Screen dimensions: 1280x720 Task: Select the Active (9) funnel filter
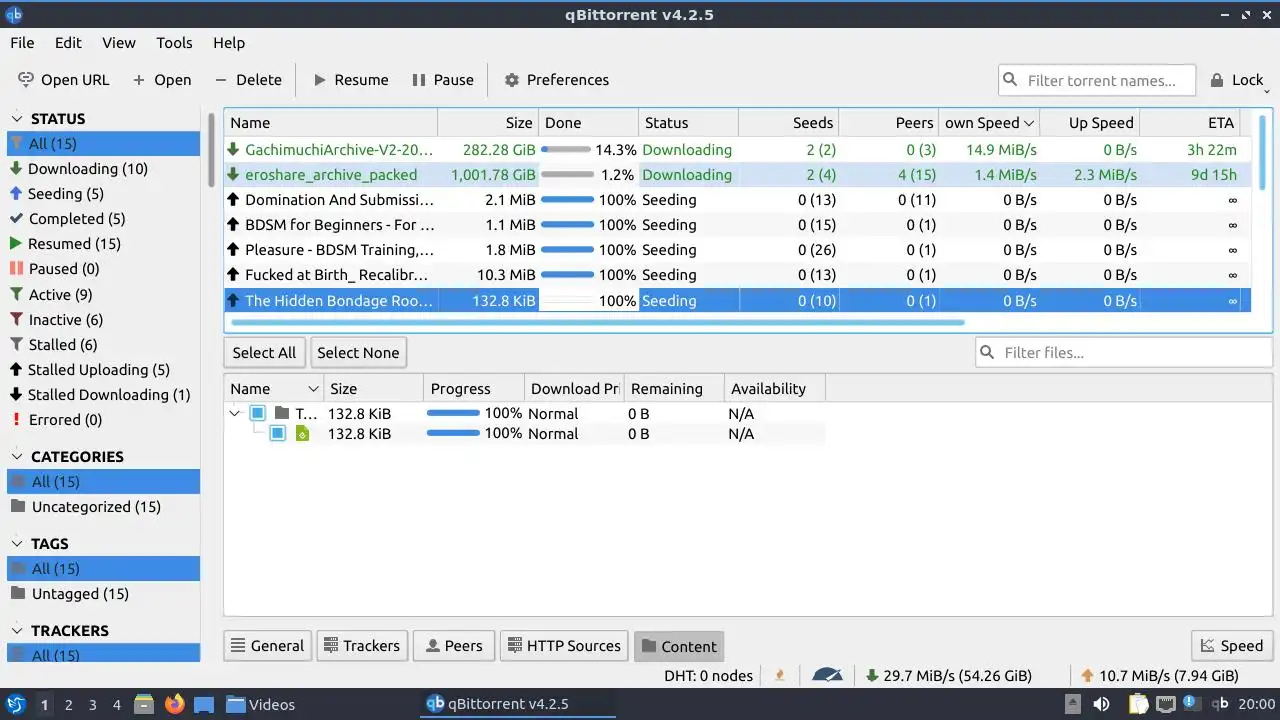104,295
